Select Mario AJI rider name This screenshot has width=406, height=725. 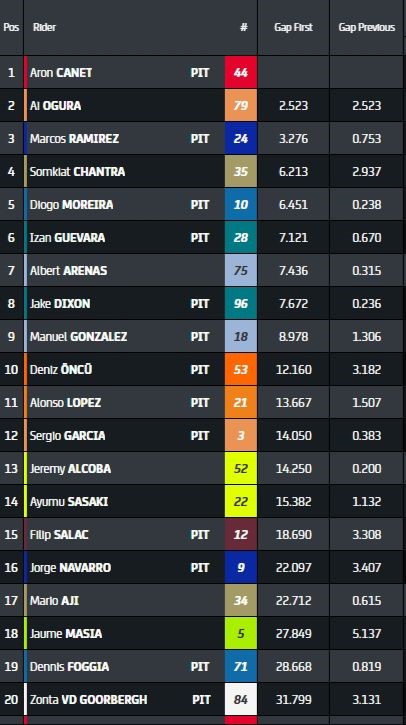(54, 601)
